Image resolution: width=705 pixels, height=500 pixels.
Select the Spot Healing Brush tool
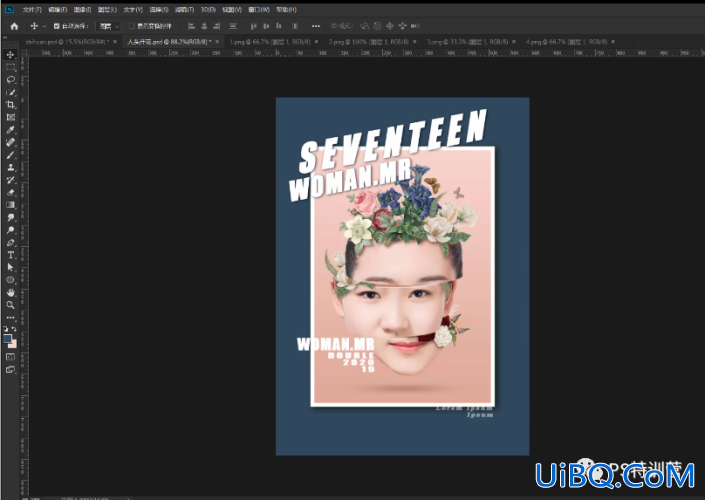coord(10,143)
